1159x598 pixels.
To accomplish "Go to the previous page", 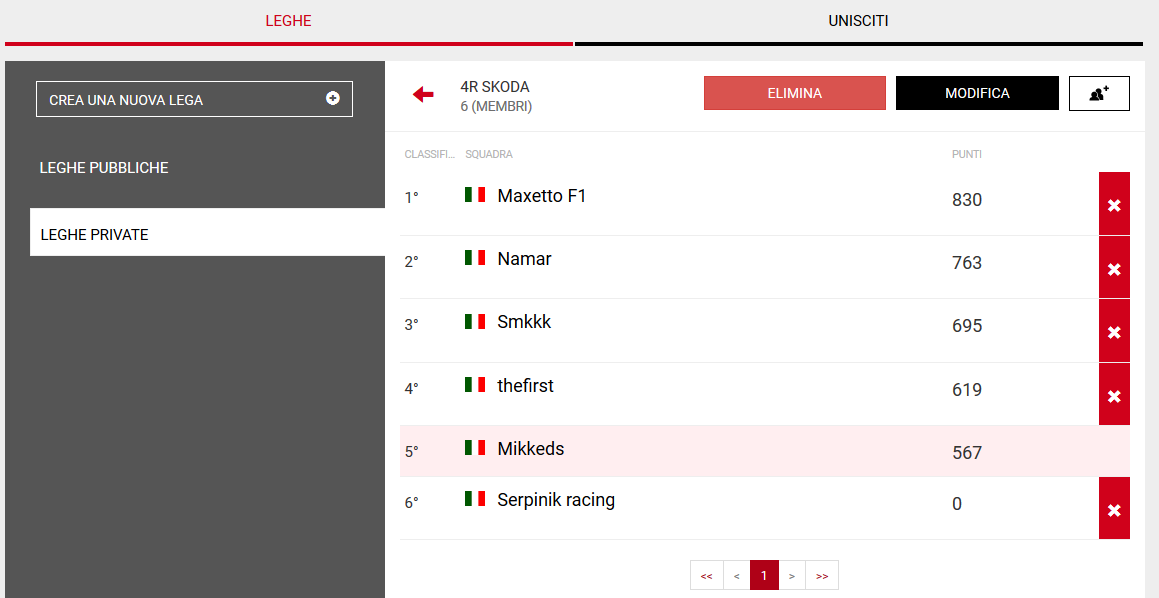I will click(736, 576).
